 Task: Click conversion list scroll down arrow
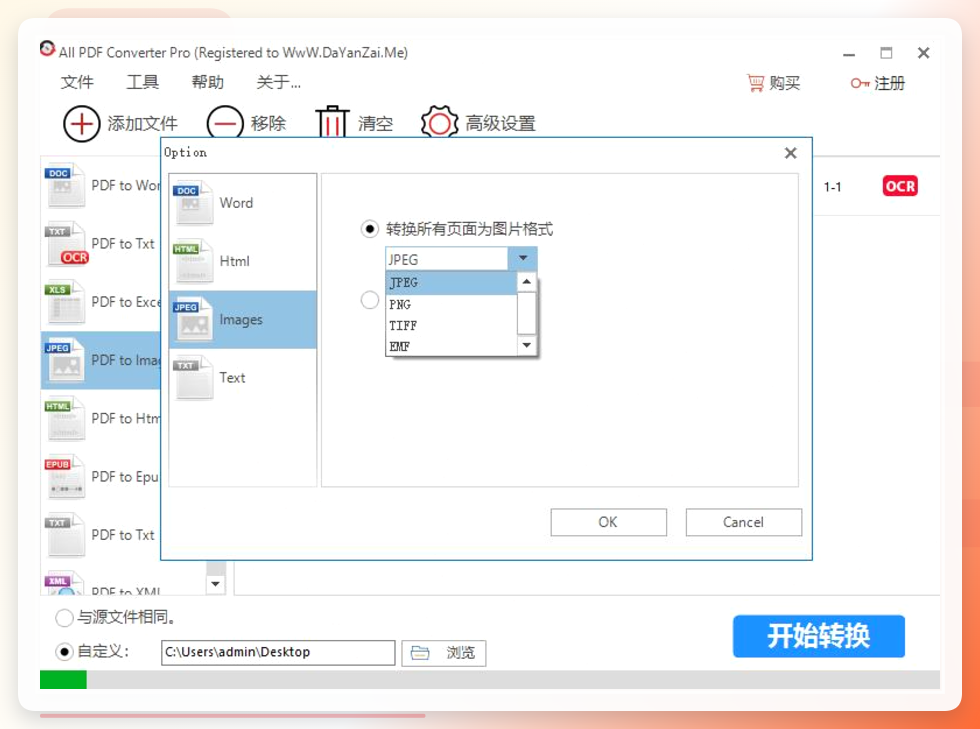(216, 584)
